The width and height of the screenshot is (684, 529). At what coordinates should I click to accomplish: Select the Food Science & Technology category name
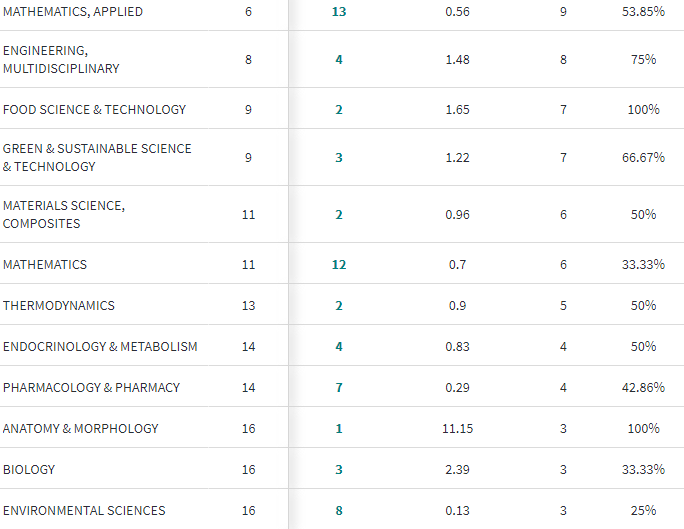pos(94,110)
